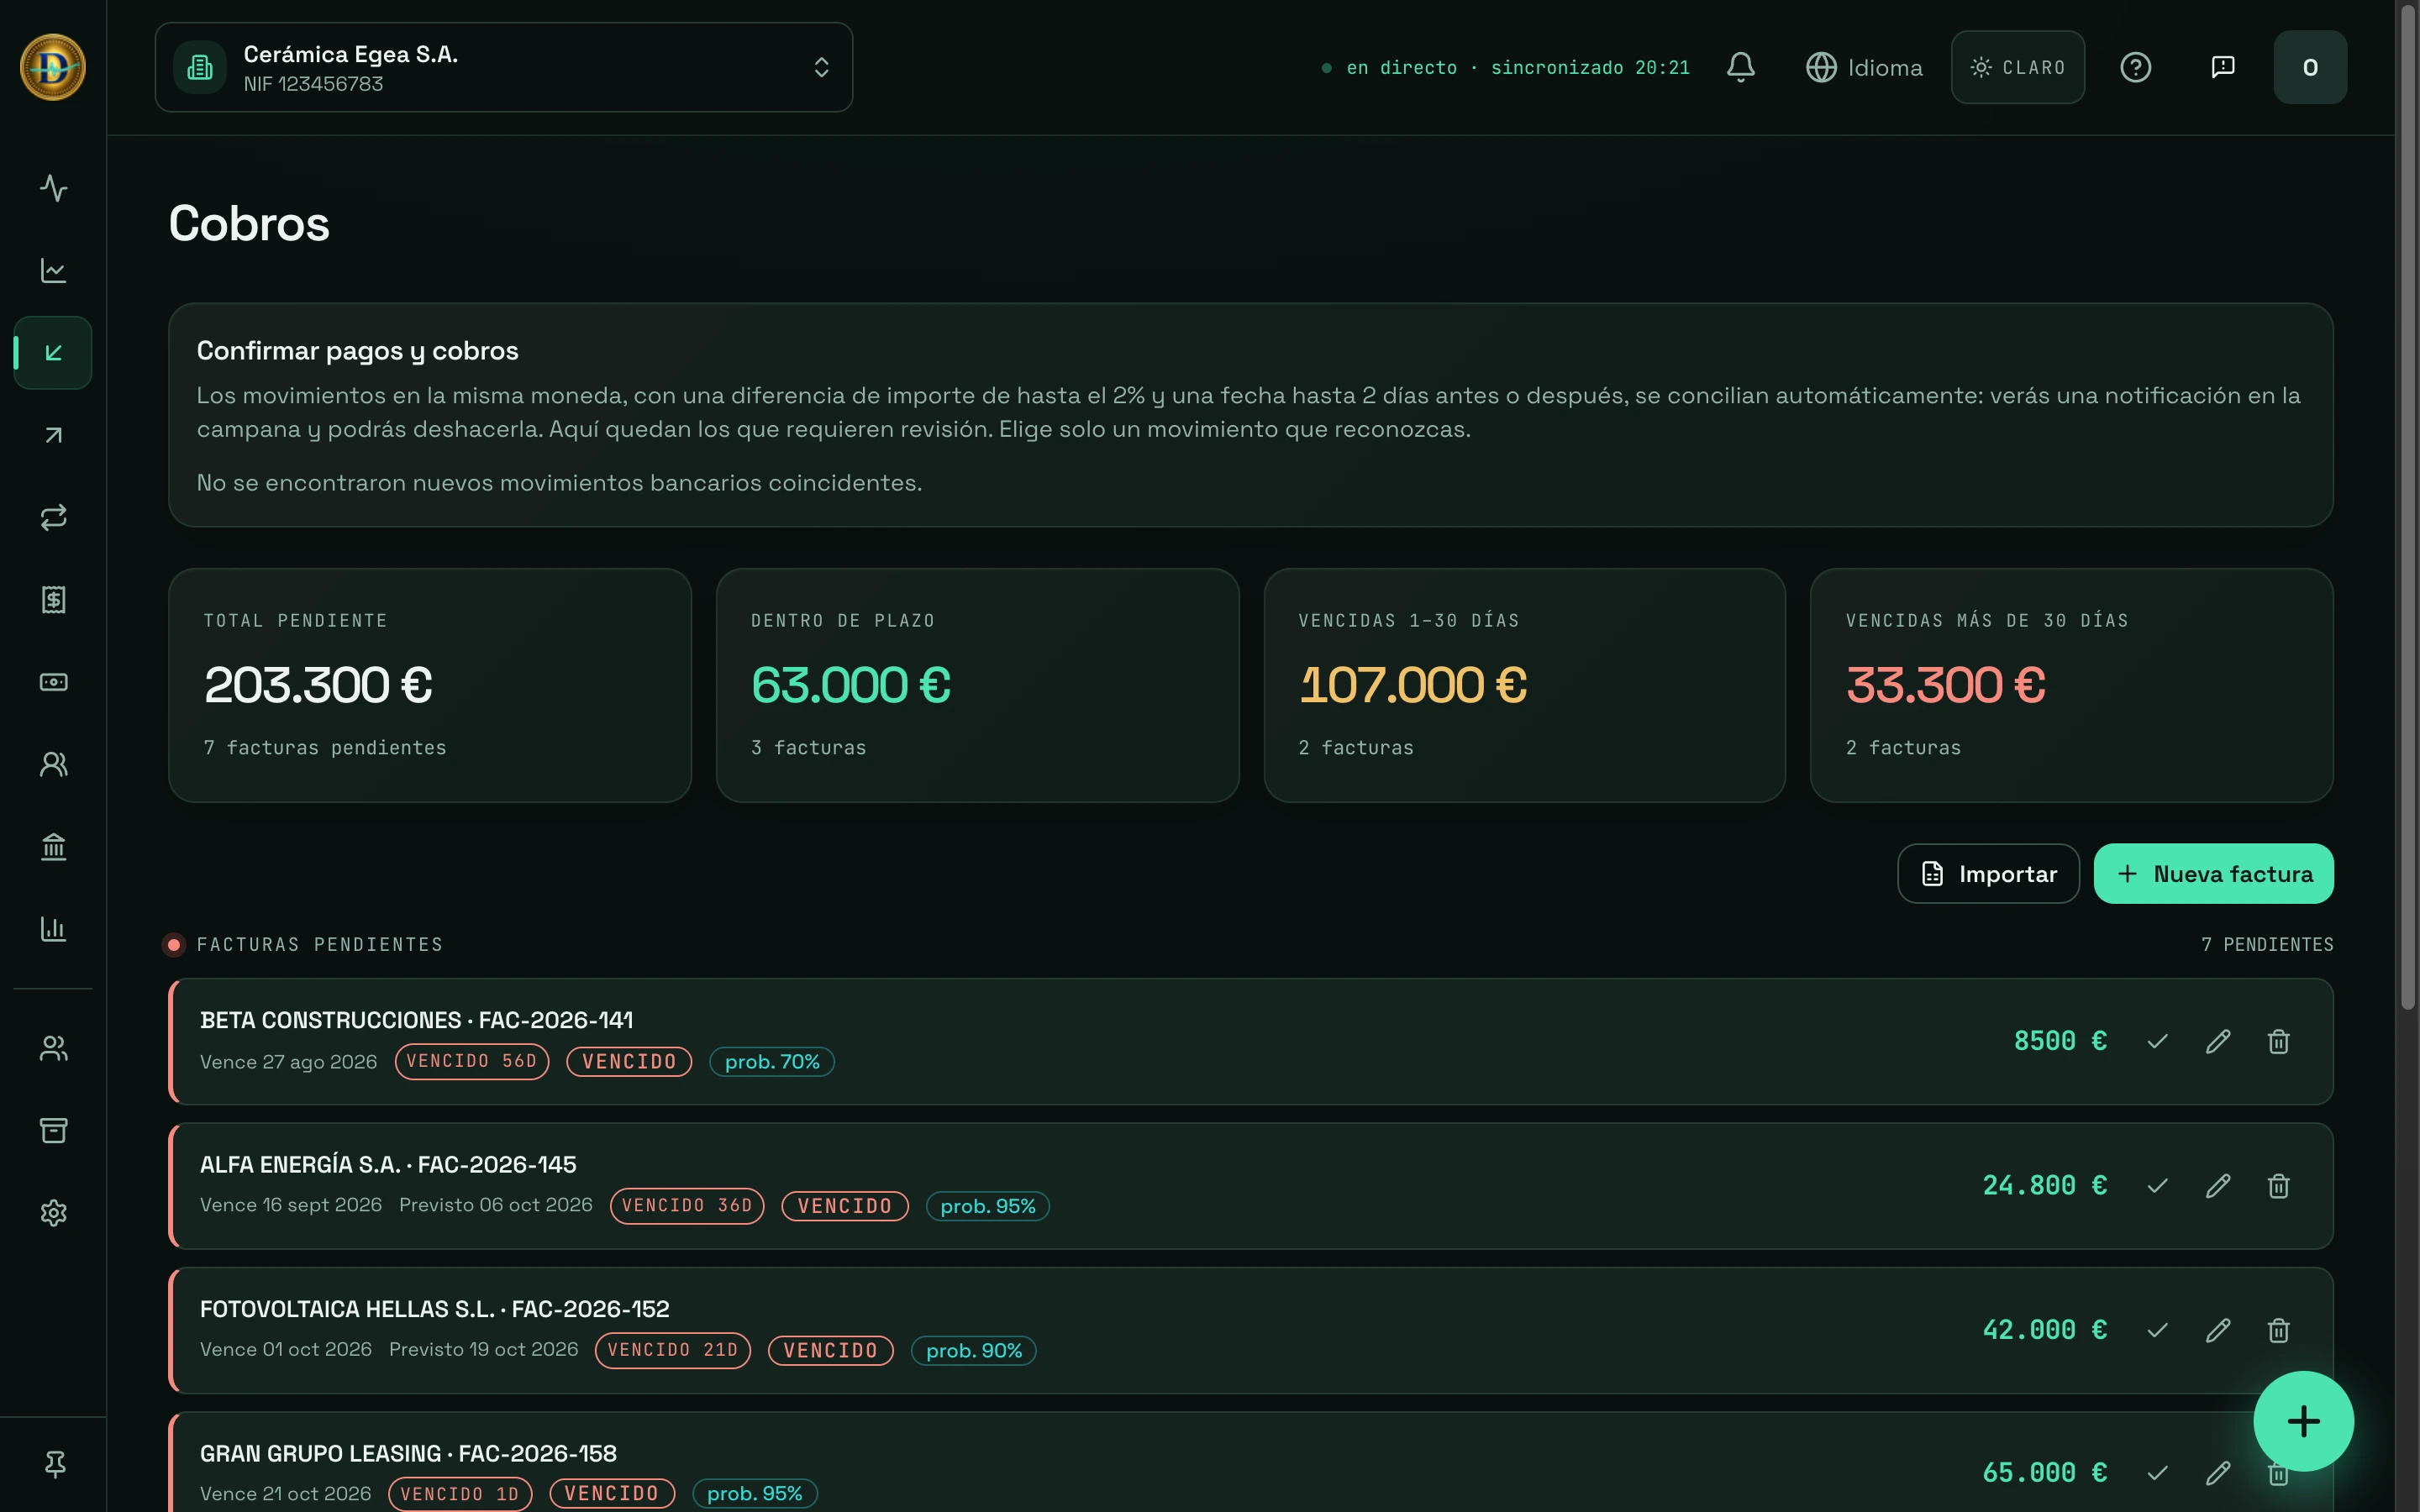Mark FOTOVOLTAICA HELLAS invoice as paid

(x=2157, y=1330)
